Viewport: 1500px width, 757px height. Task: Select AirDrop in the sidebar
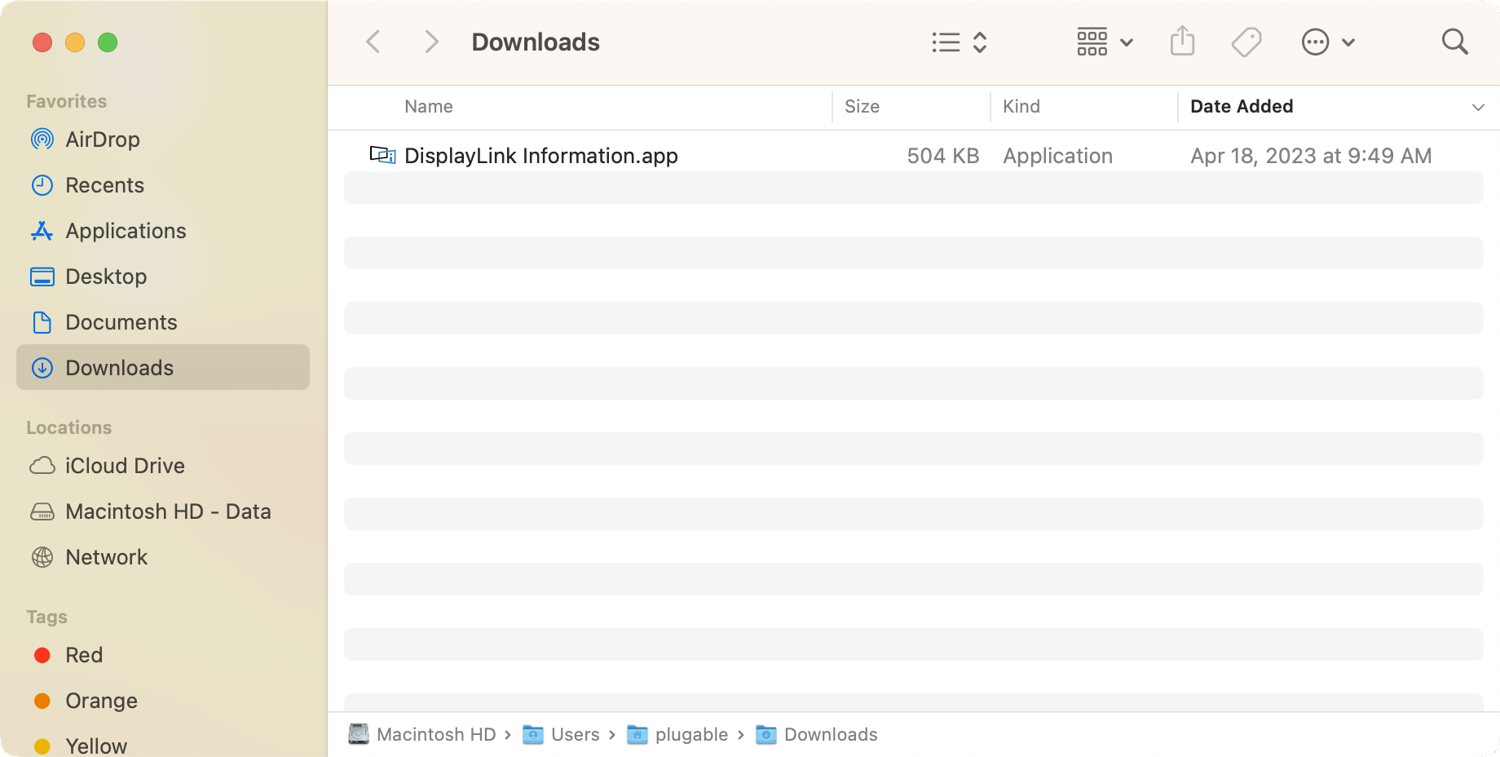(102, 139)
